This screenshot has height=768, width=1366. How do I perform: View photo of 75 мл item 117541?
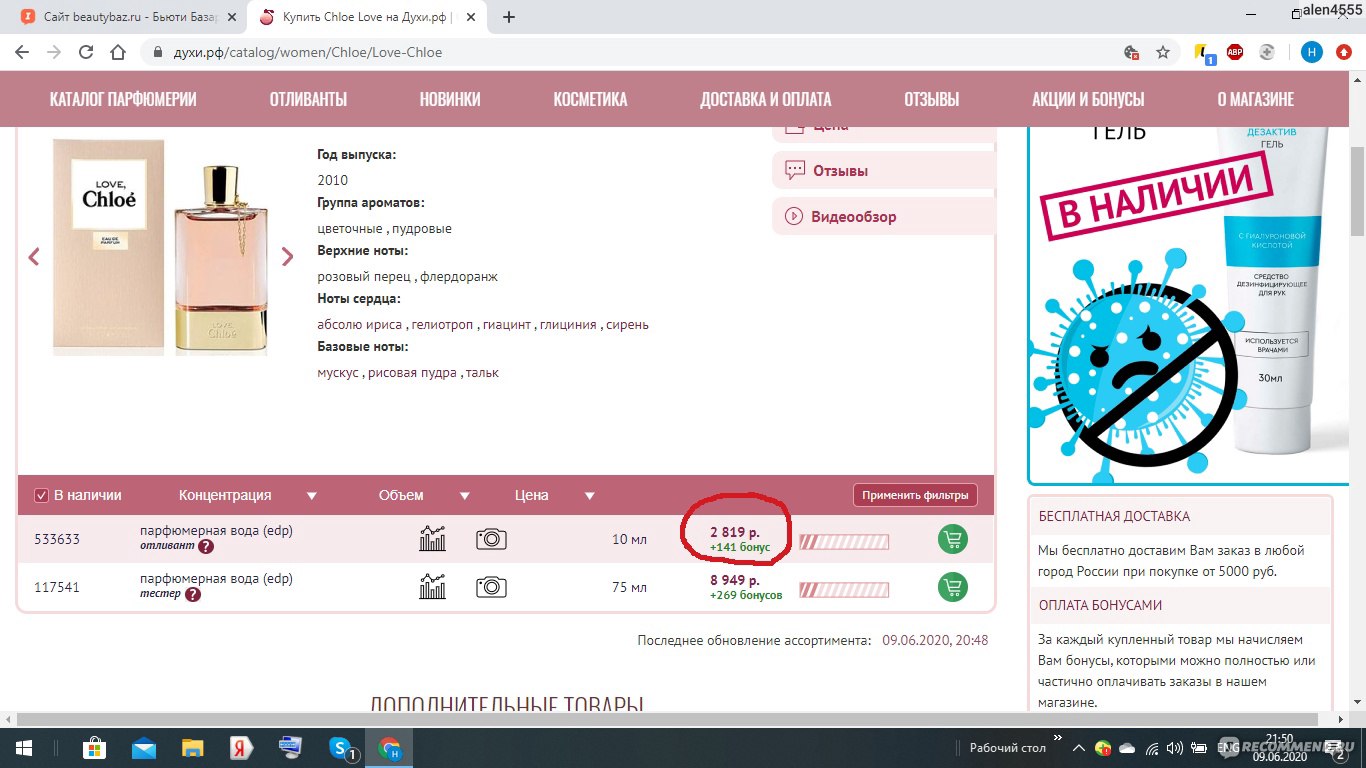click(491, 587)
